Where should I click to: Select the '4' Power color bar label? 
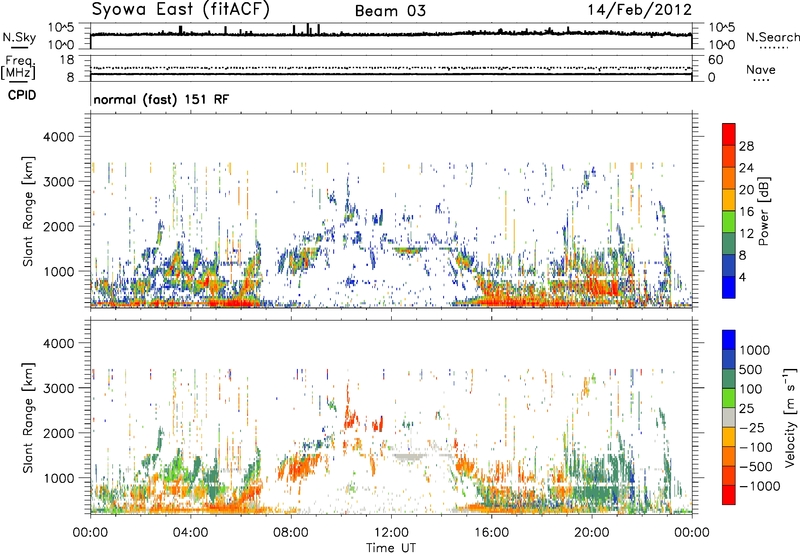coord(743,278)
